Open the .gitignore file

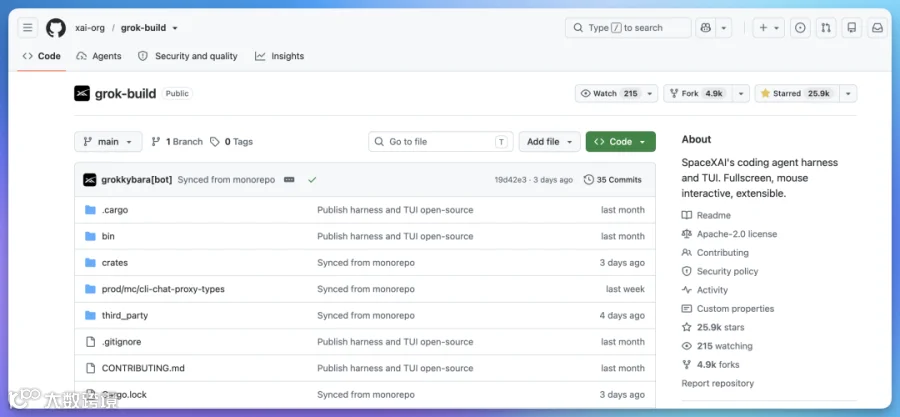[121, 342]
